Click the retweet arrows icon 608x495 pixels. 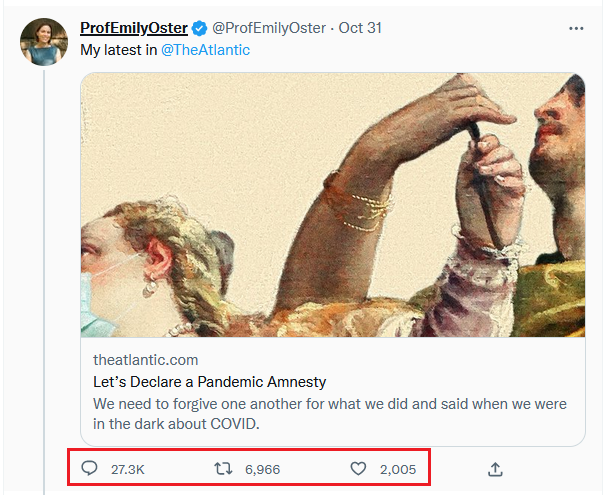[223, 469]
